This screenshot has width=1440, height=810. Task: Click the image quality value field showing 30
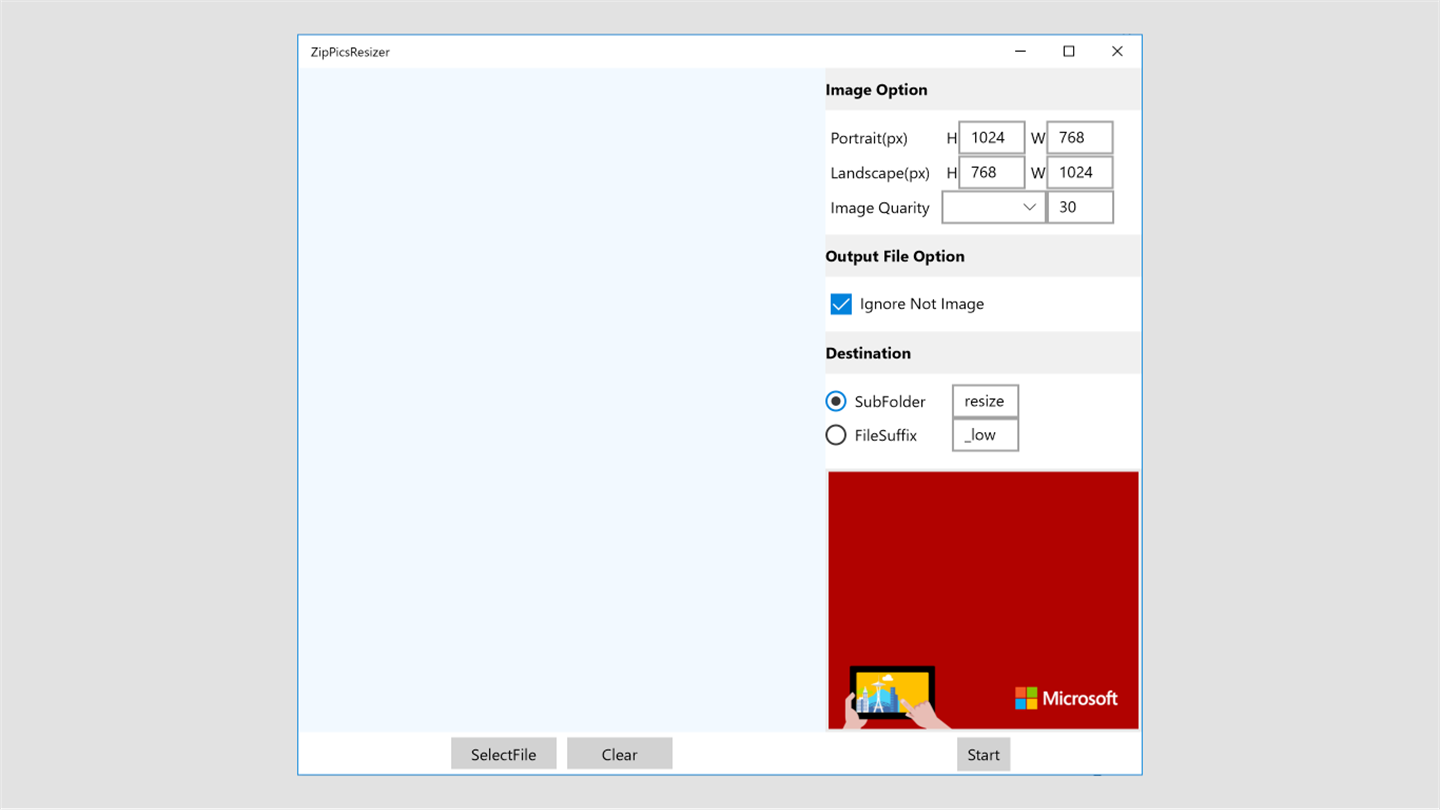point(1080,207)
